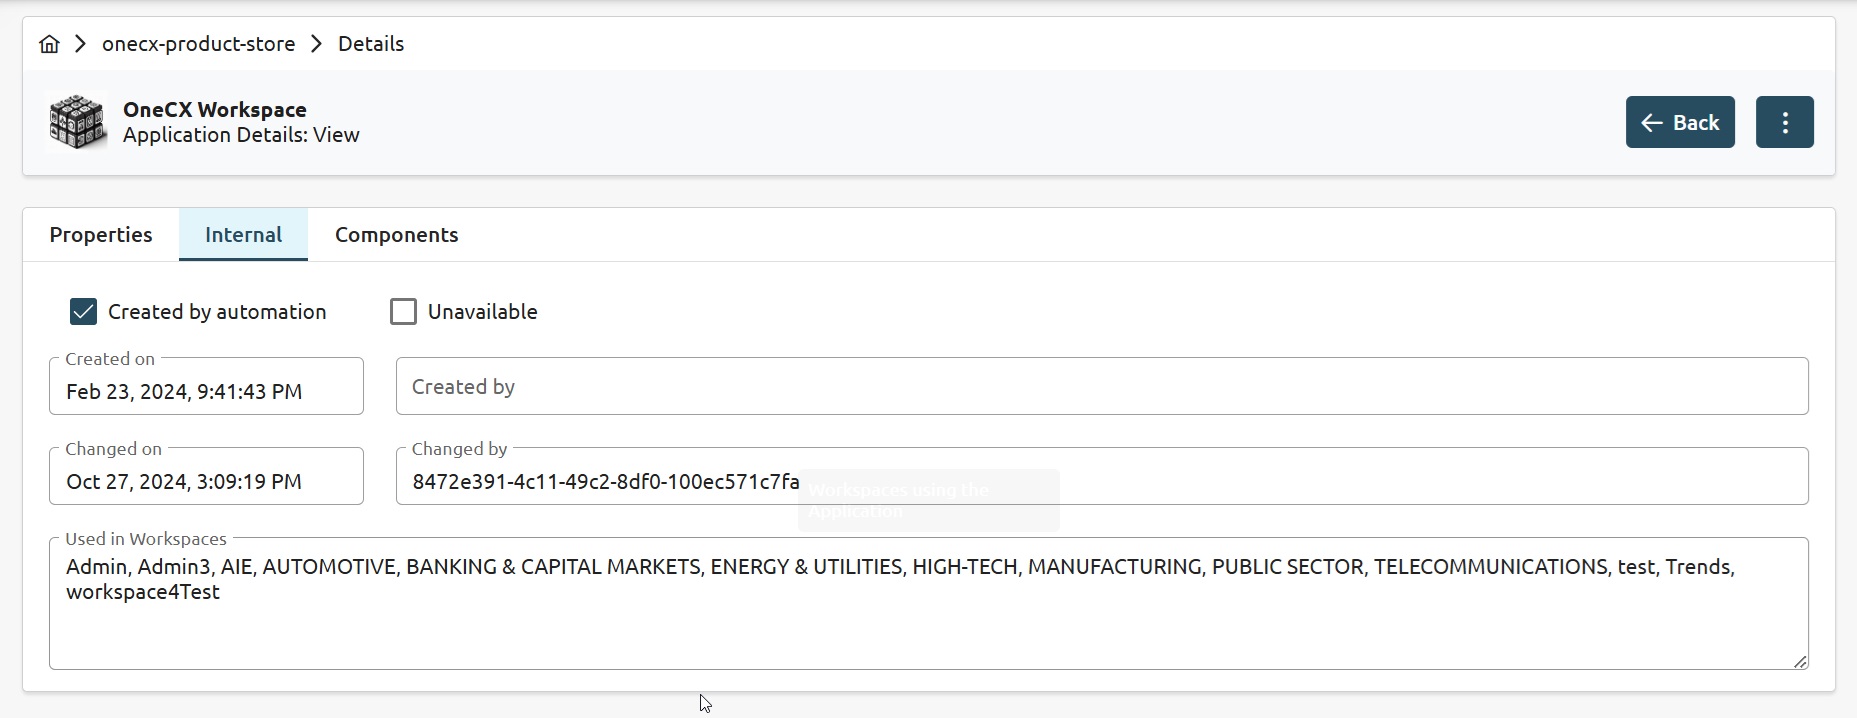Select the Internal tab
Image resolution: width=1857 pixels, height=718 pixels.
coord(243,235)
